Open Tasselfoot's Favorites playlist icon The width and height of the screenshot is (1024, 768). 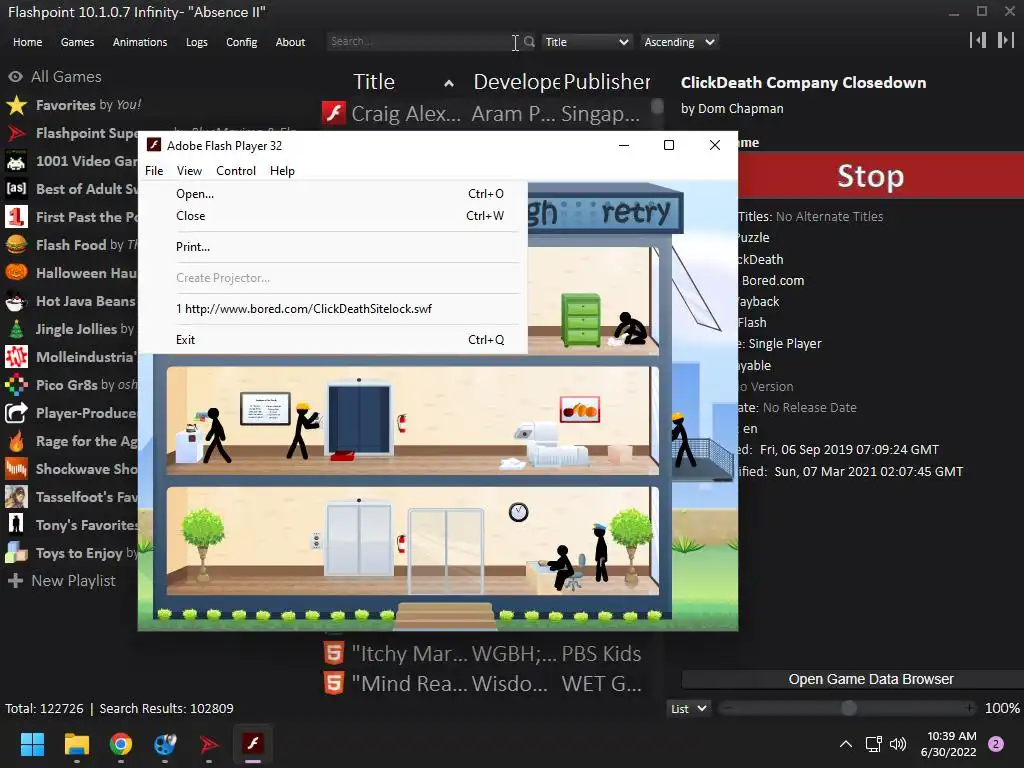(x=16, y=497)
